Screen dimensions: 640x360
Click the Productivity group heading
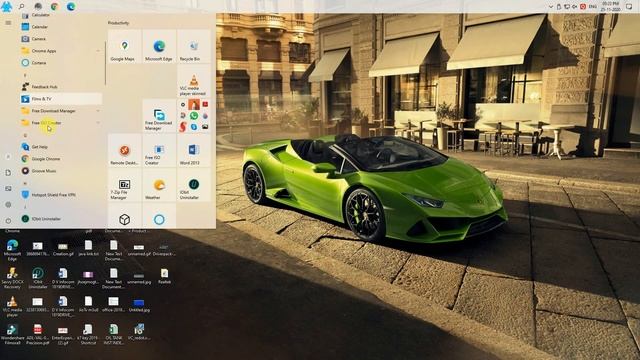point(119,23)
